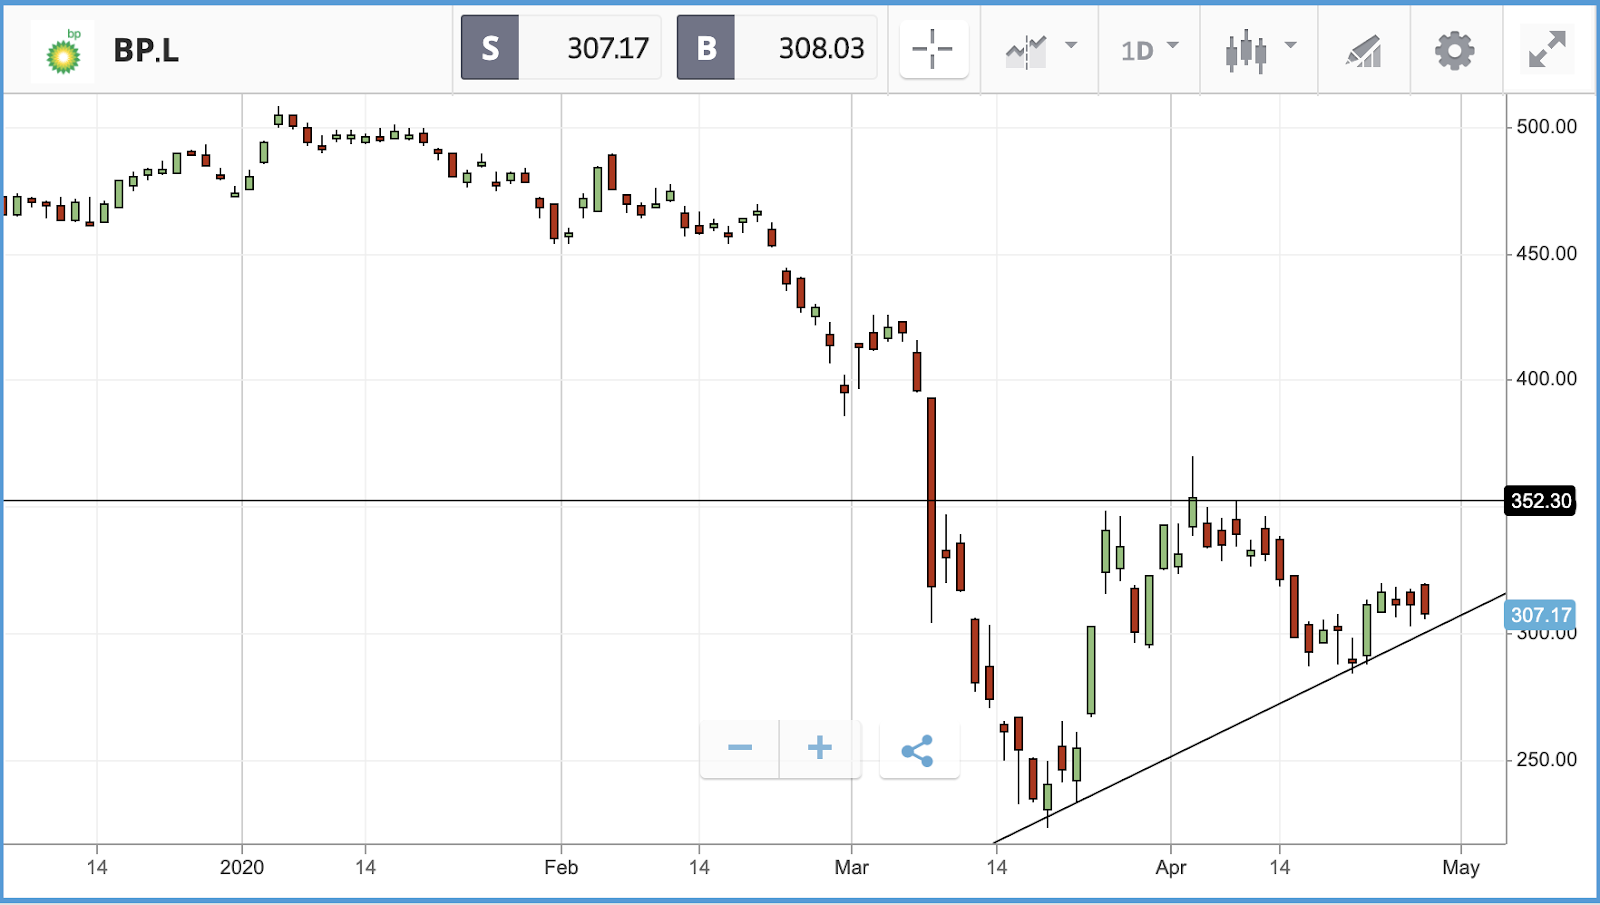The image size is (1600, 905).
Task: Expand the 1D timeframe dropdown
Action: coord(1149,50)
